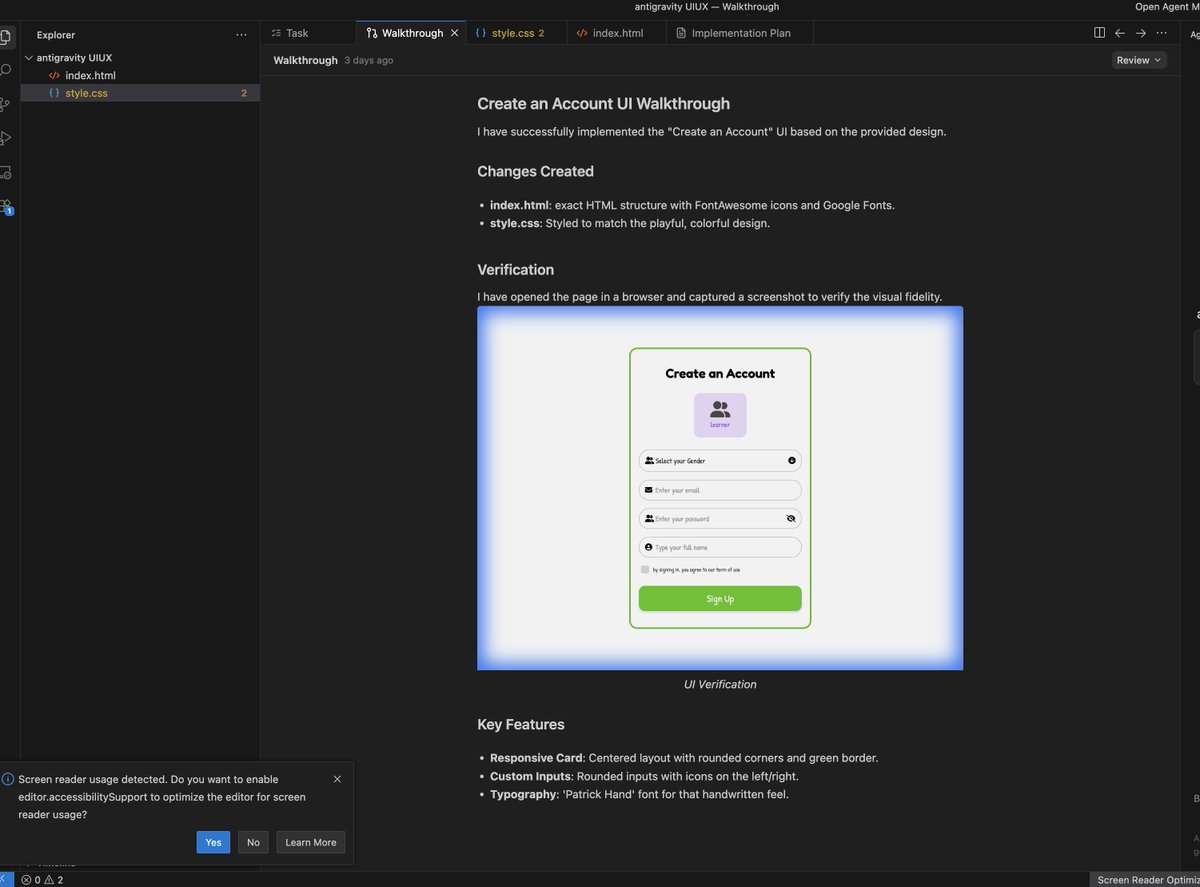The height and width of the screenshot is (887, 1200).
Task: Click the Walkthrough breadcrumb title
Action: 305,60
